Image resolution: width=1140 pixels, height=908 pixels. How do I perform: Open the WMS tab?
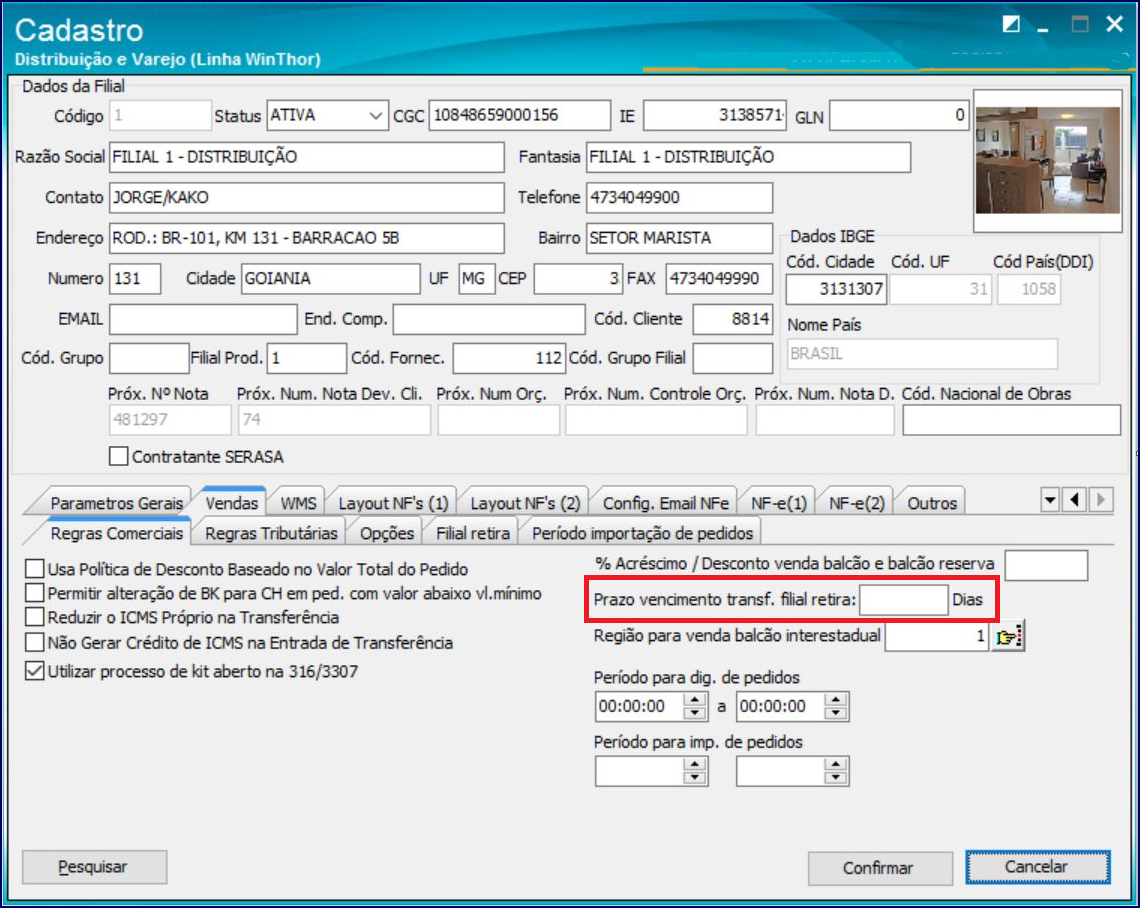[298, 503]
